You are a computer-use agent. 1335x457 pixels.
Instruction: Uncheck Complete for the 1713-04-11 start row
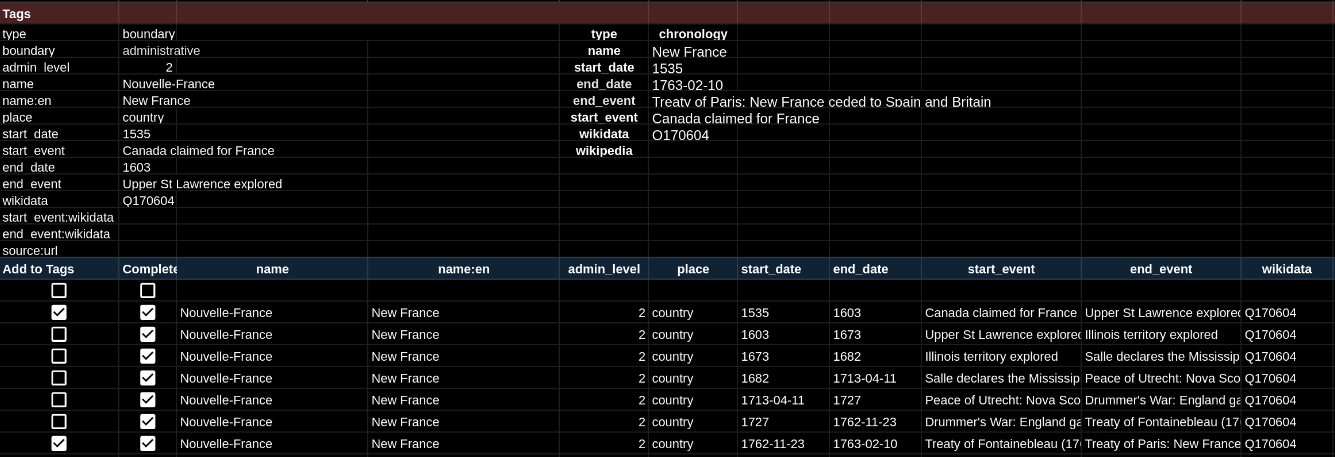click(148, 400)
